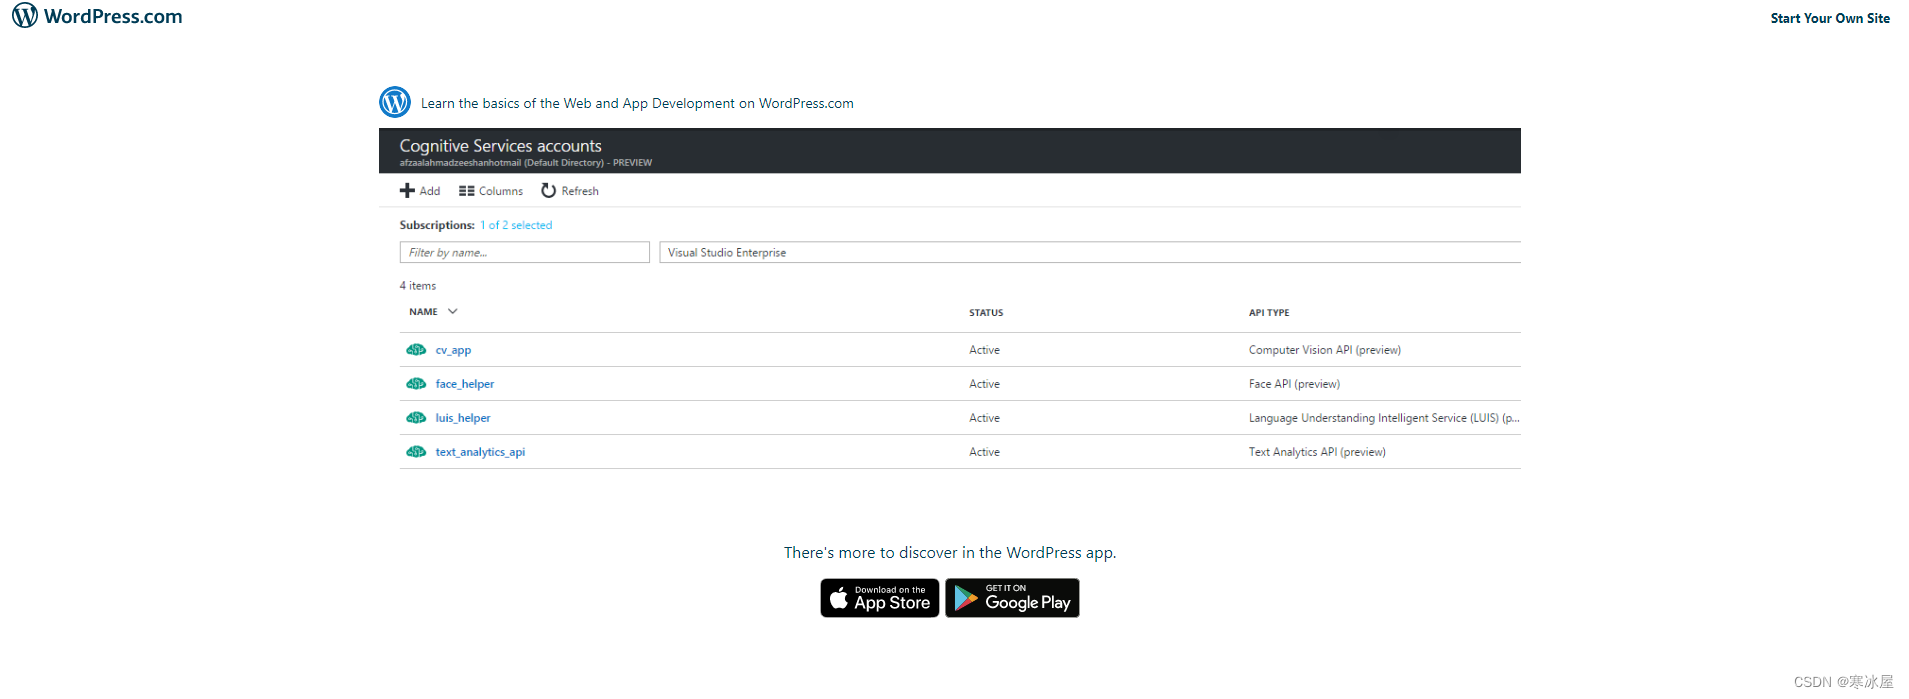
Task: Click the Subscriptions label
Action: (x=437, y=225)
